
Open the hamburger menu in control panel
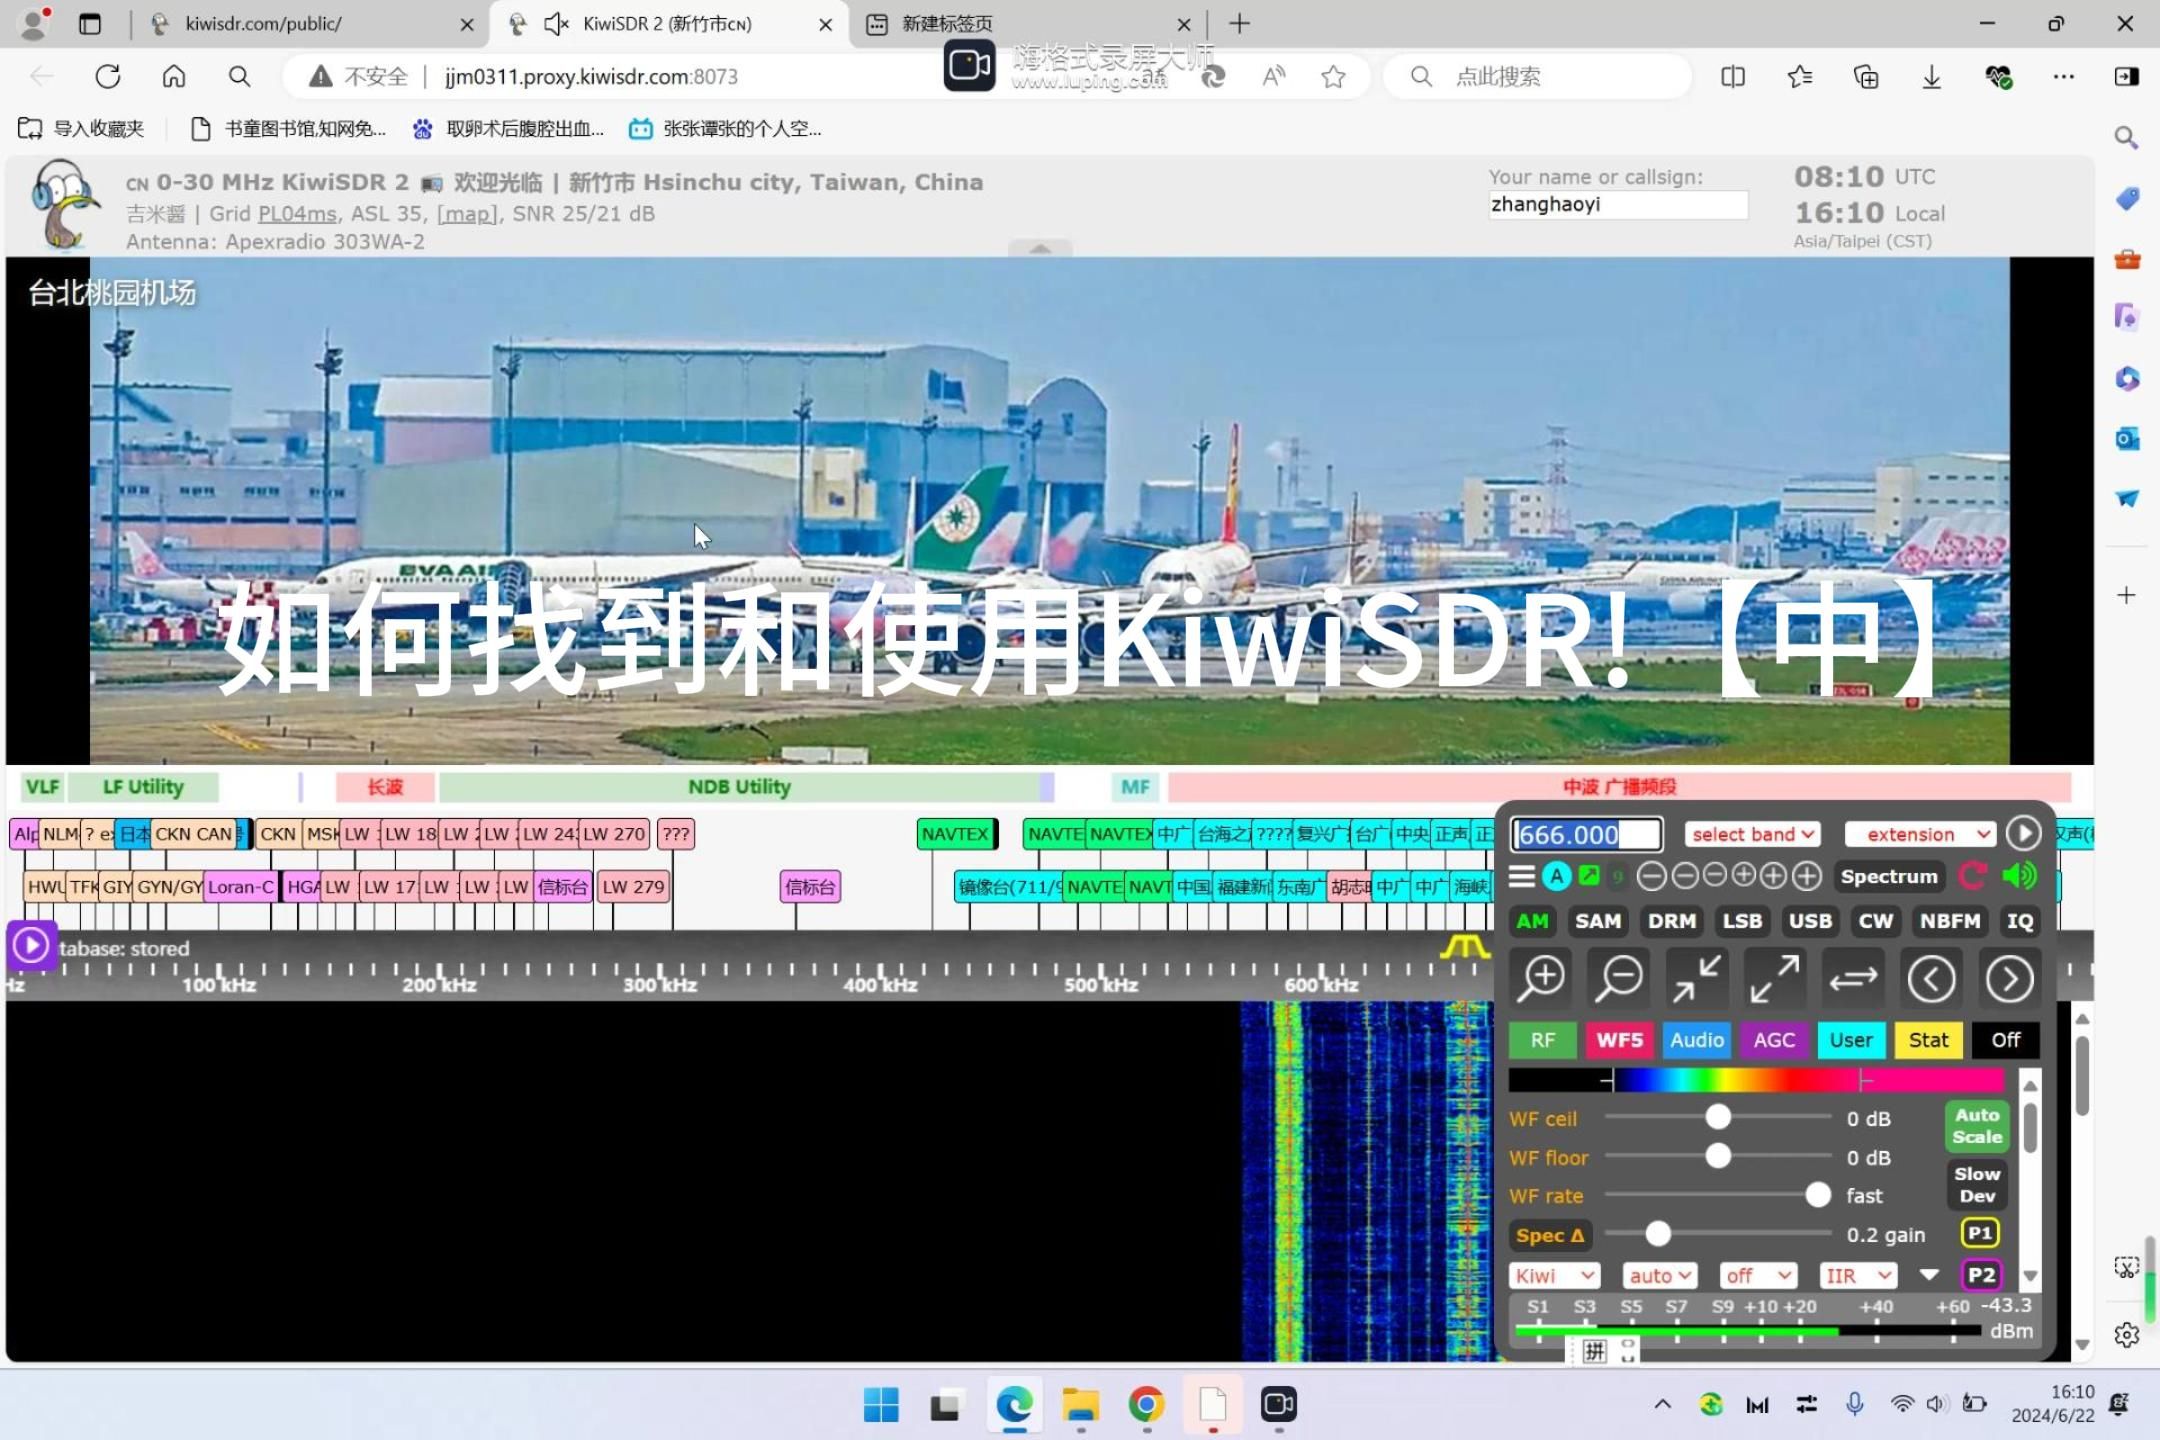point(1522,876)
